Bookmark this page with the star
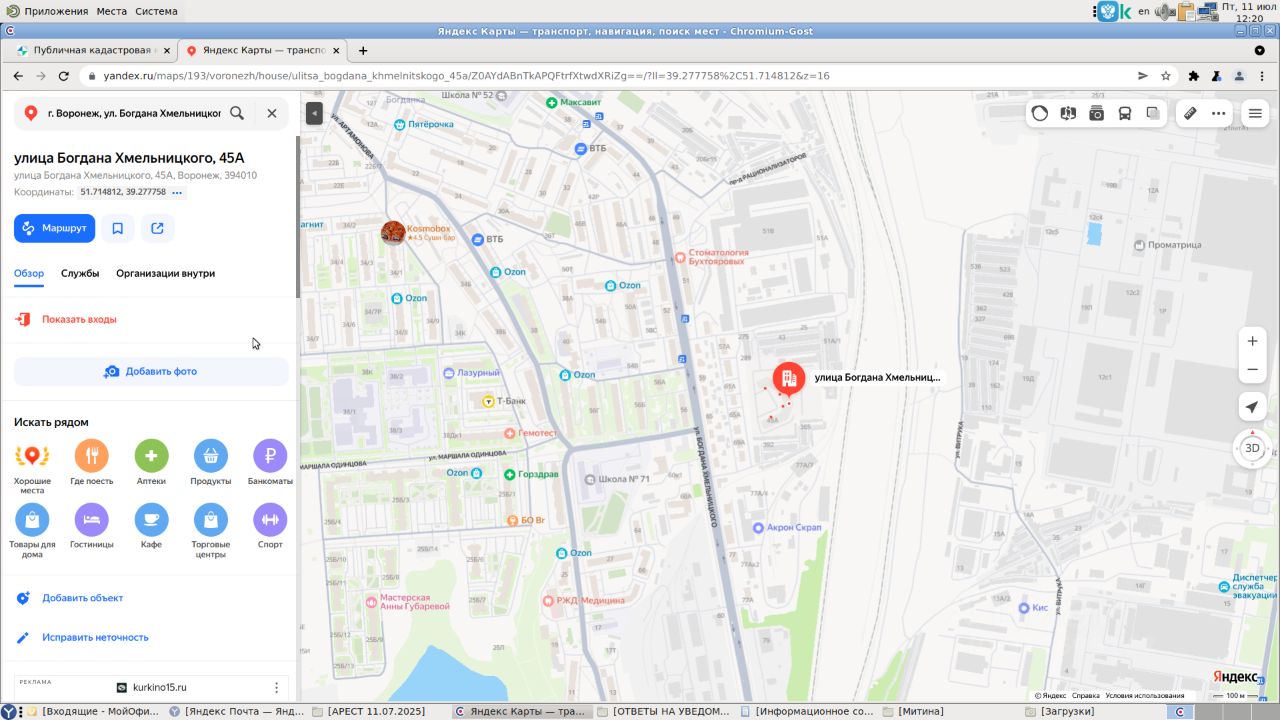Screen dimensions: 1280x720 point(1166,75)
